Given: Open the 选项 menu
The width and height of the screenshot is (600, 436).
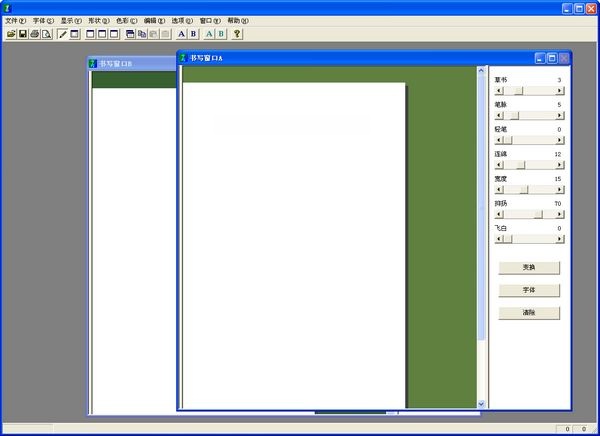Looking at the screenshot, I should pyautogui.click(x=182, y=21).
